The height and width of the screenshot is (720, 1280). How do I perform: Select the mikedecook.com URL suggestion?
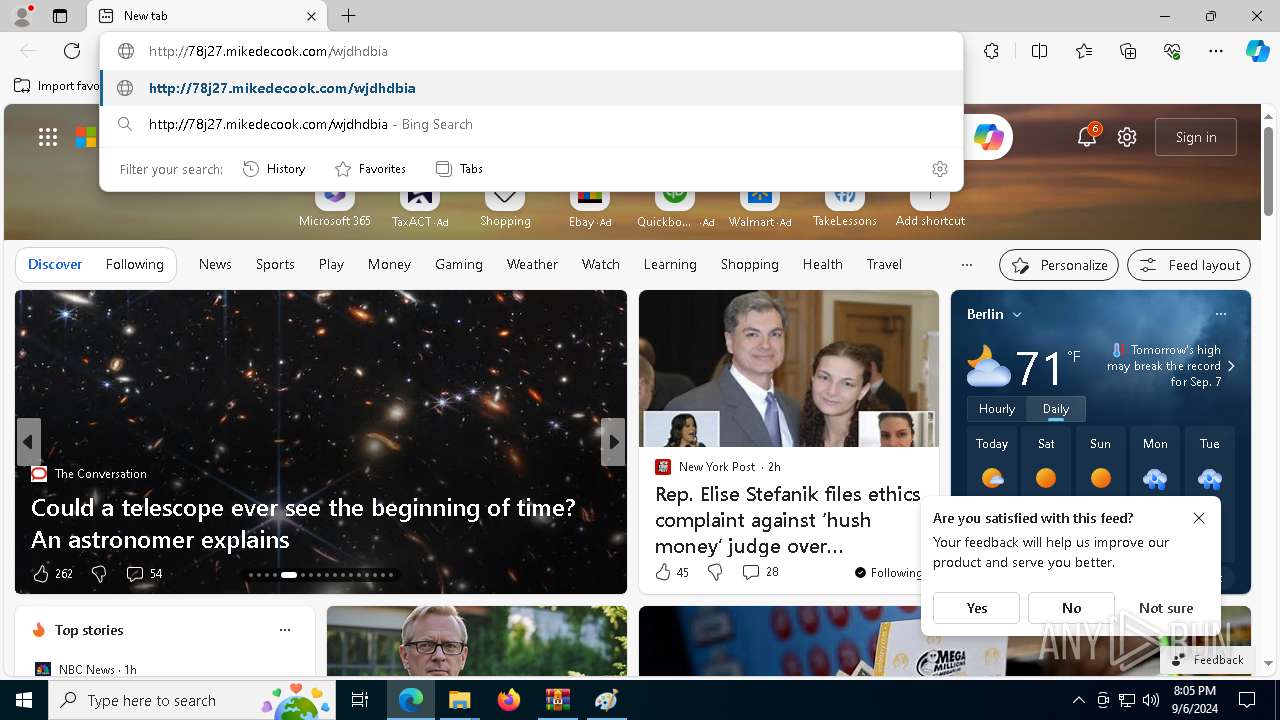click(x=532, y=88)
